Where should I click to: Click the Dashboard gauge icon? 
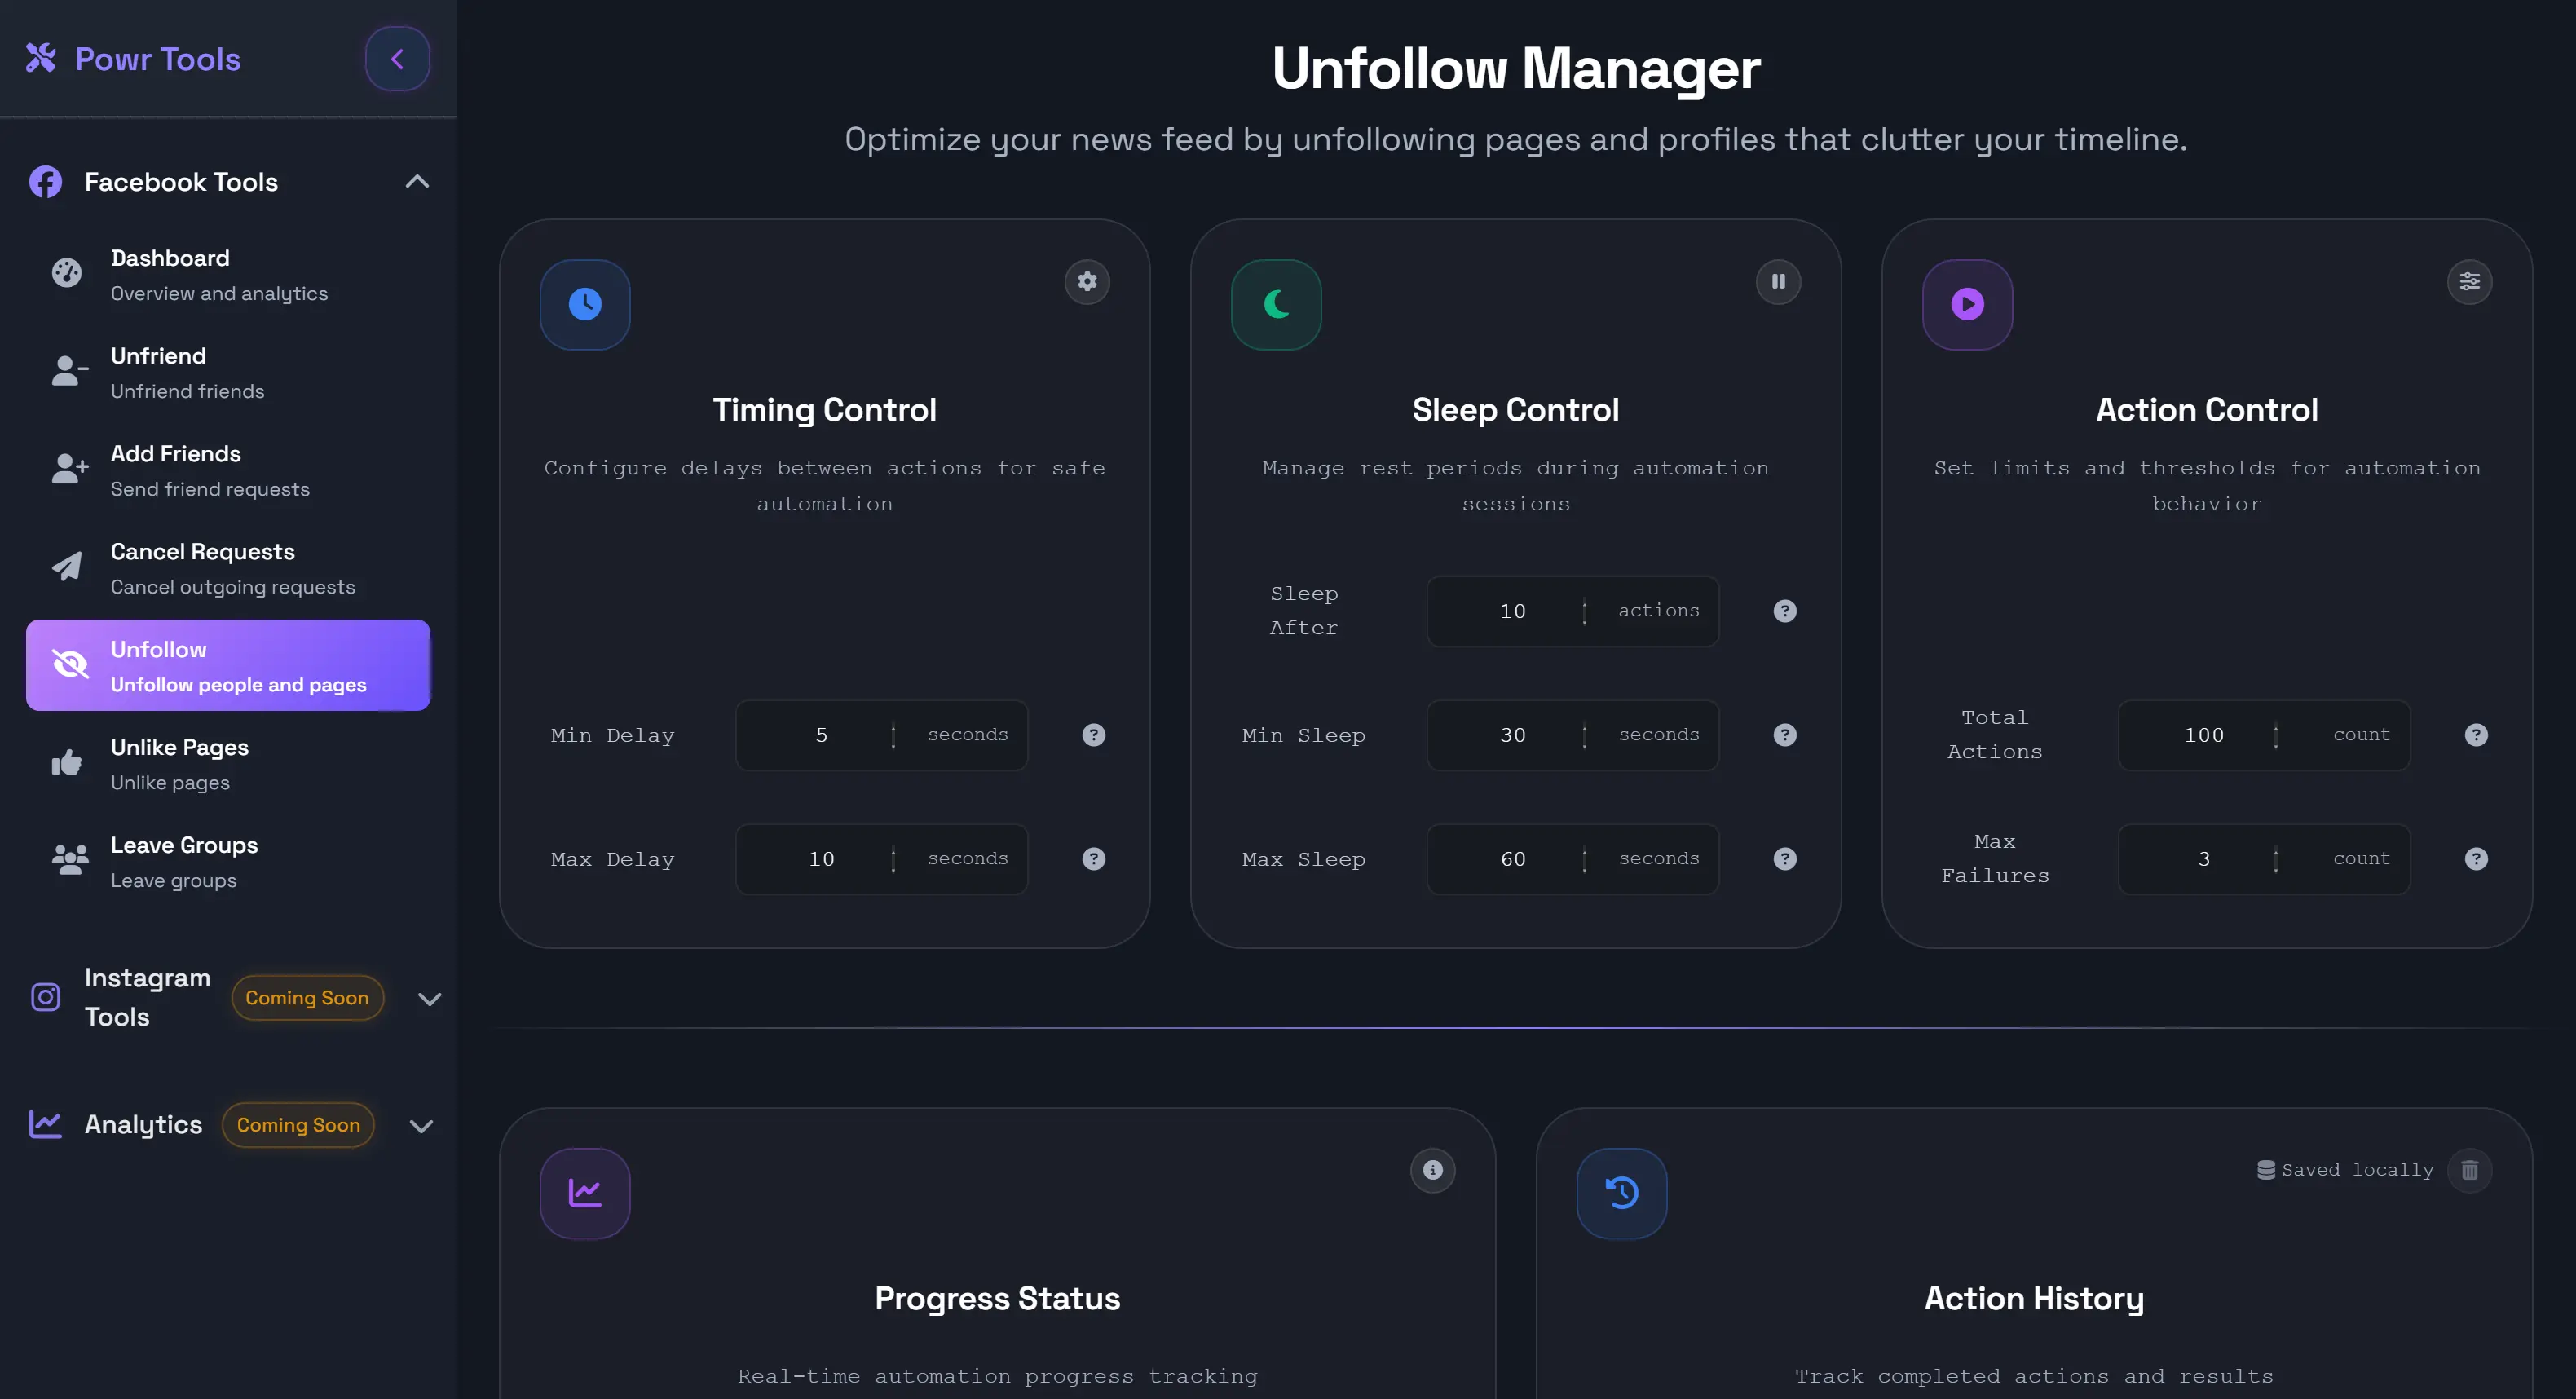tap(67, 273)
